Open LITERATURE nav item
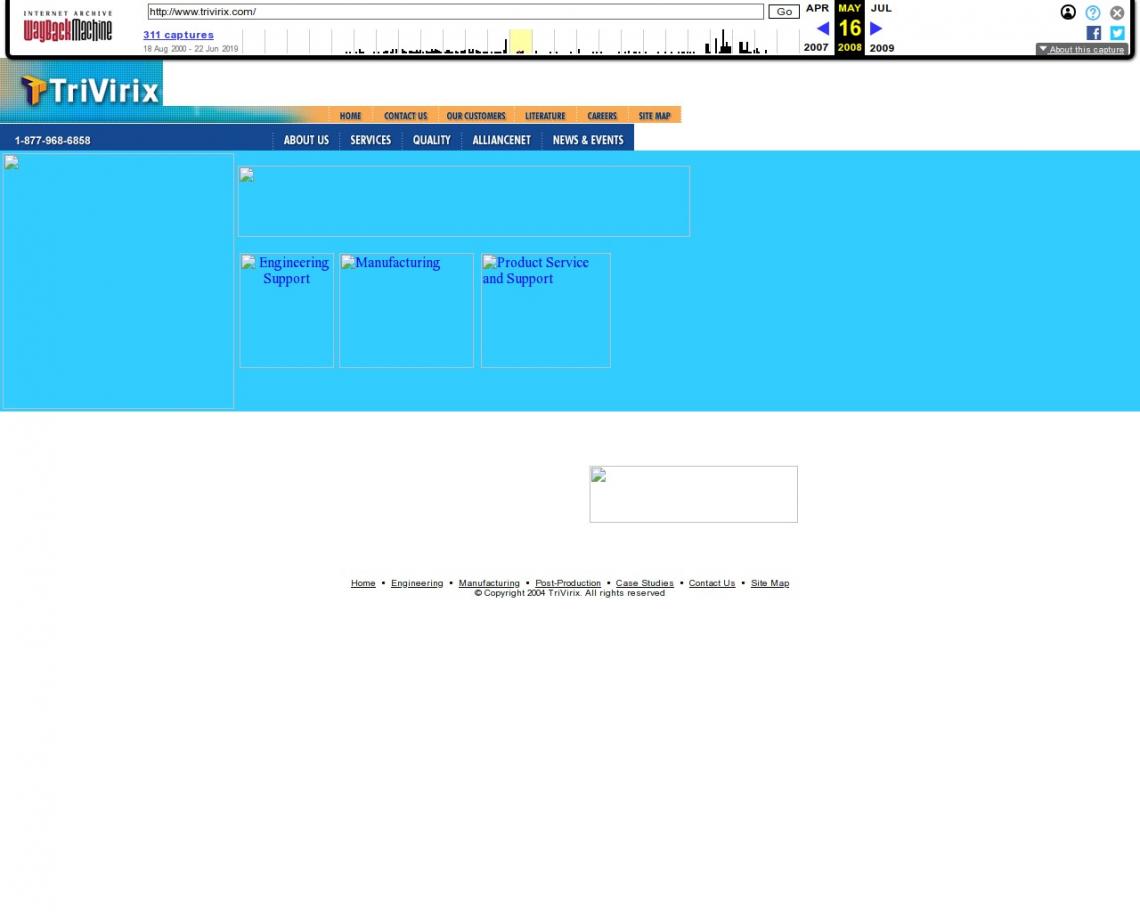The image size is (1140, 912). 545,116
